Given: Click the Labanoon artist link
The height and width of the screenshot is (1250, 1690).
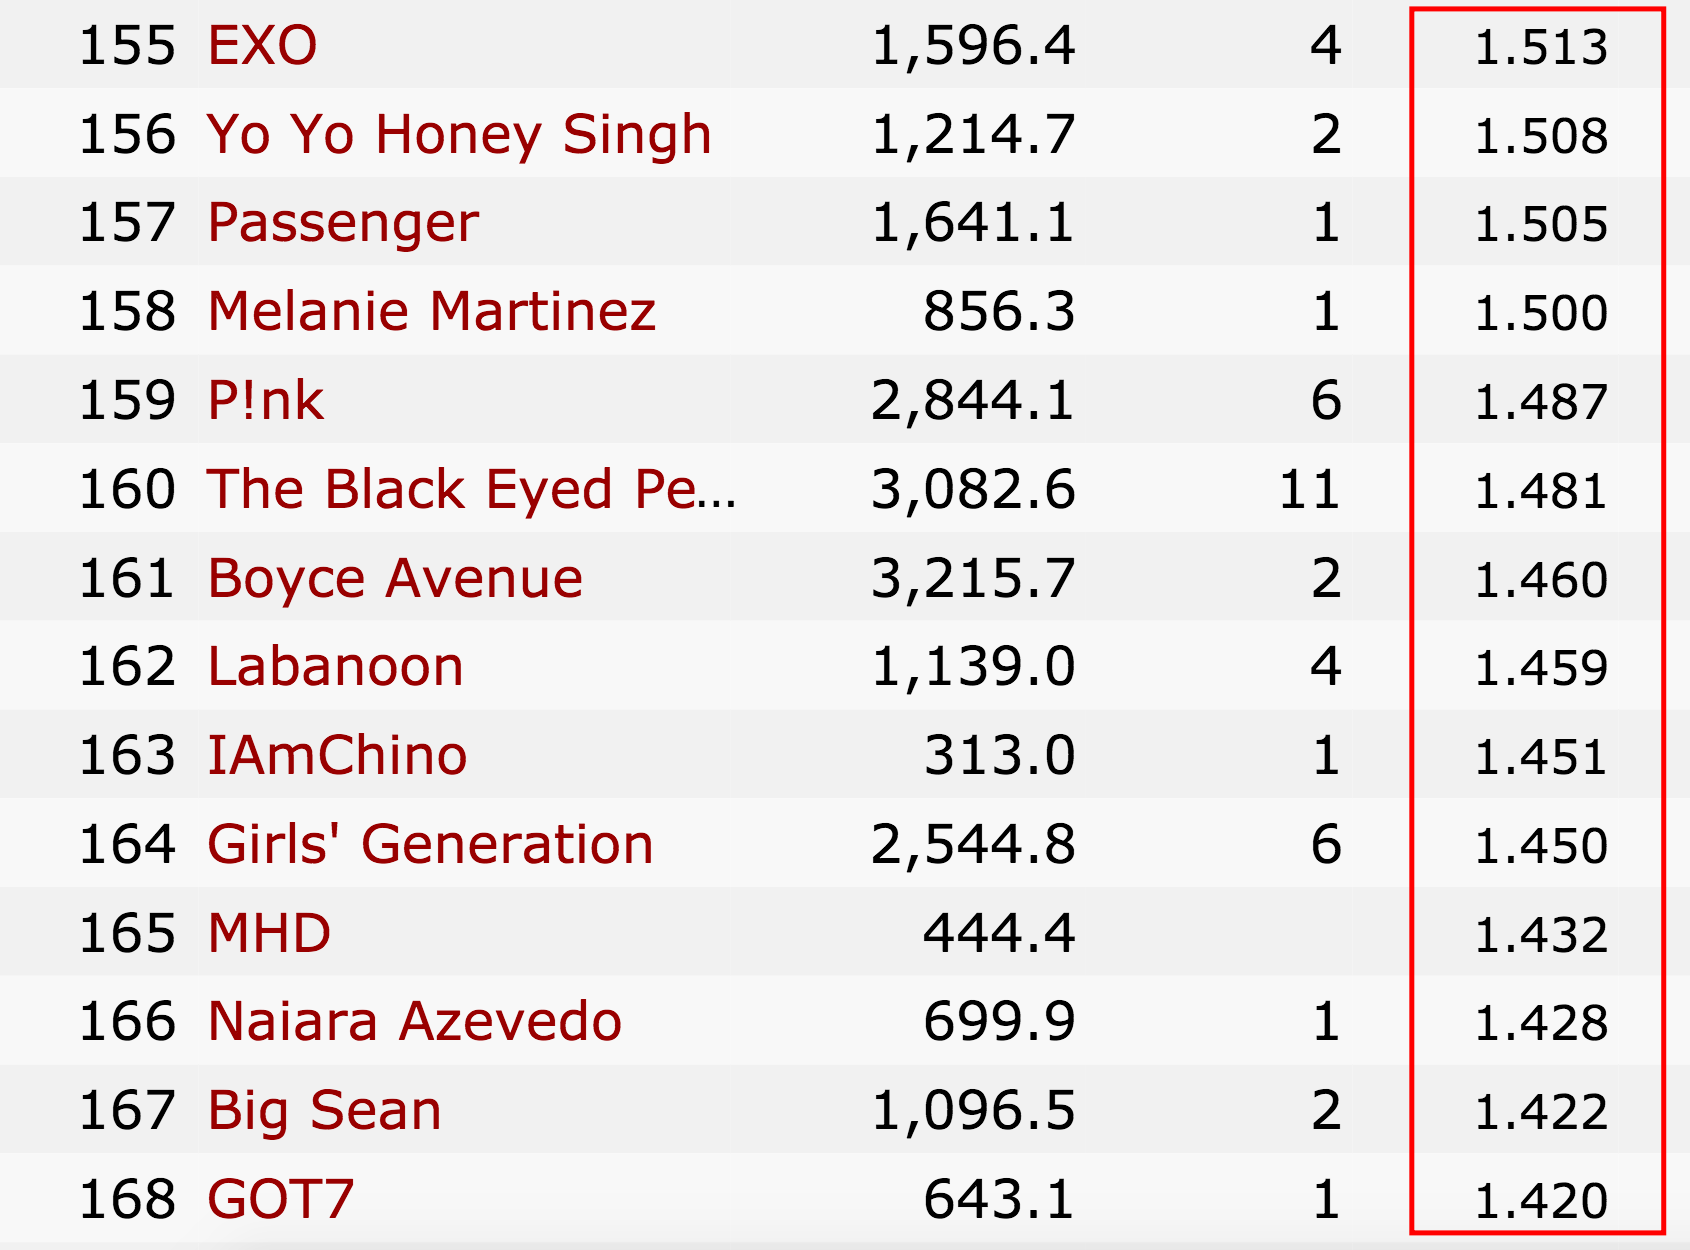Looking at the screenshot, I should pos(335,667).
